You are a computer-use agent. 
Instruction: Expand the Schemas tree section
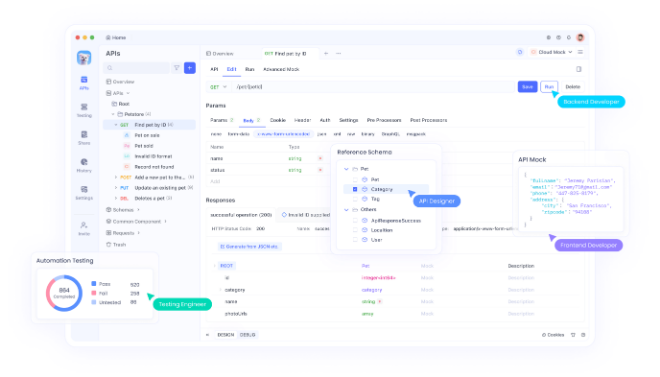click(124, 210)
